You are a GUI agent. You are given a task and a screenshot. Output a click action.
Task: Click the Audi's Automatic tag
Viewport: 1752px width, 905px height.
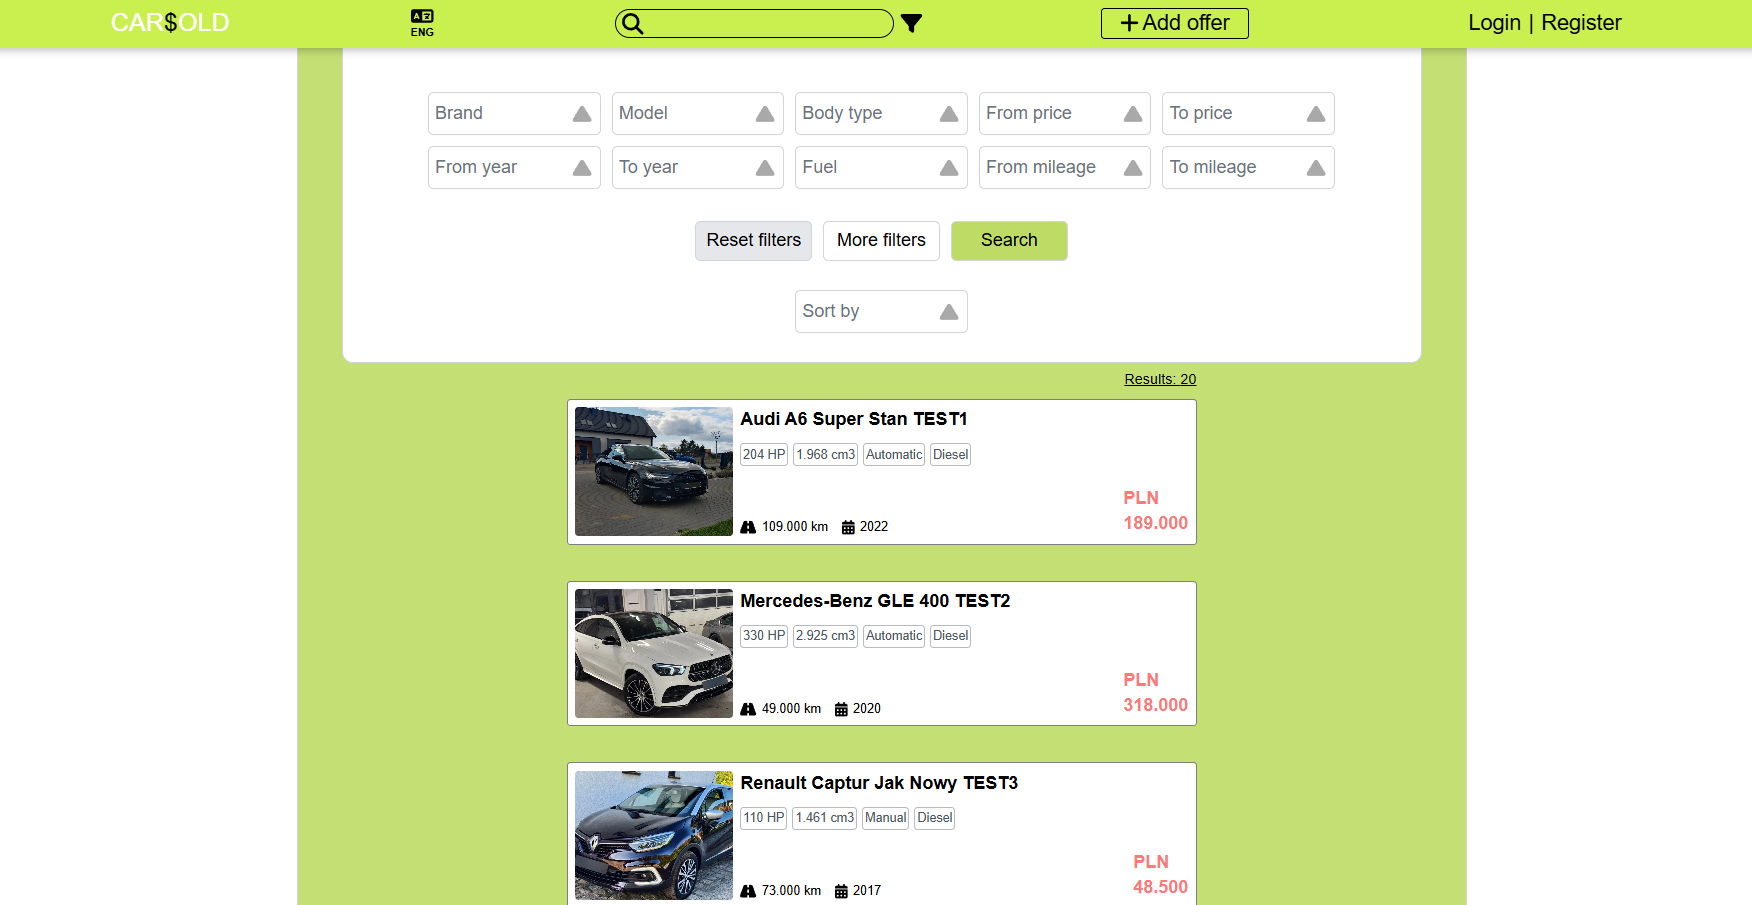894,454
